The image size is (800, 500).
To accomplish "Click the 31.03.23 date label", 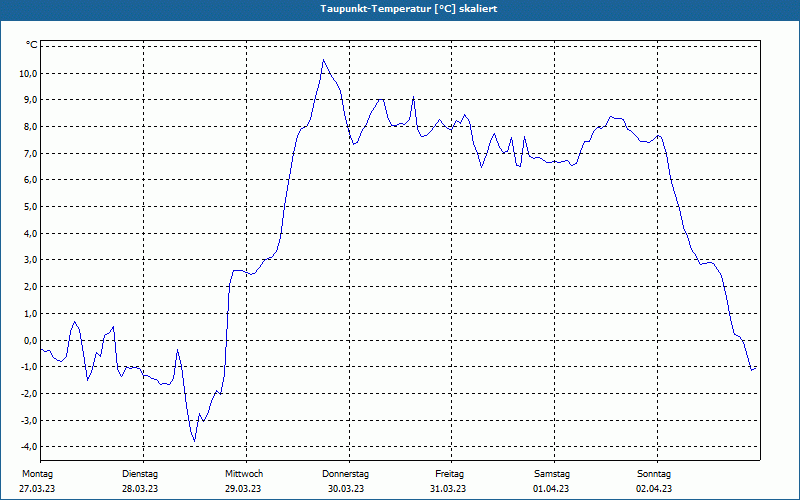I will [448, 489].
